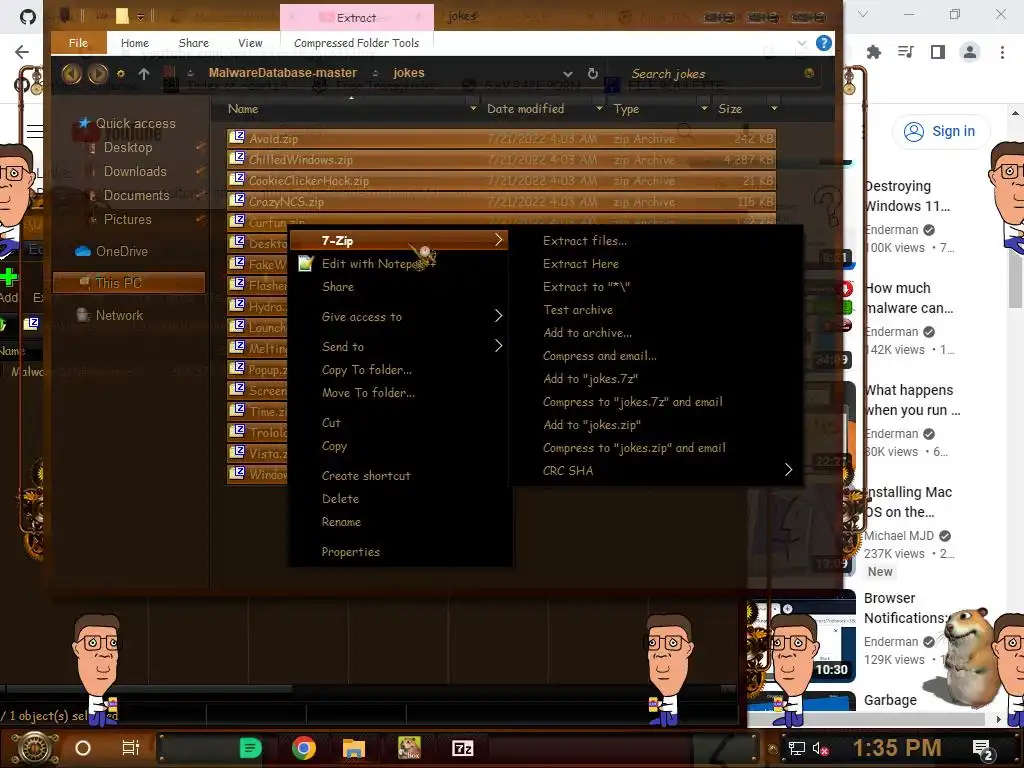Select Downloads in navigation pane
The image size is (1024, 768).
pyautogui.click(x=135, y=172)
